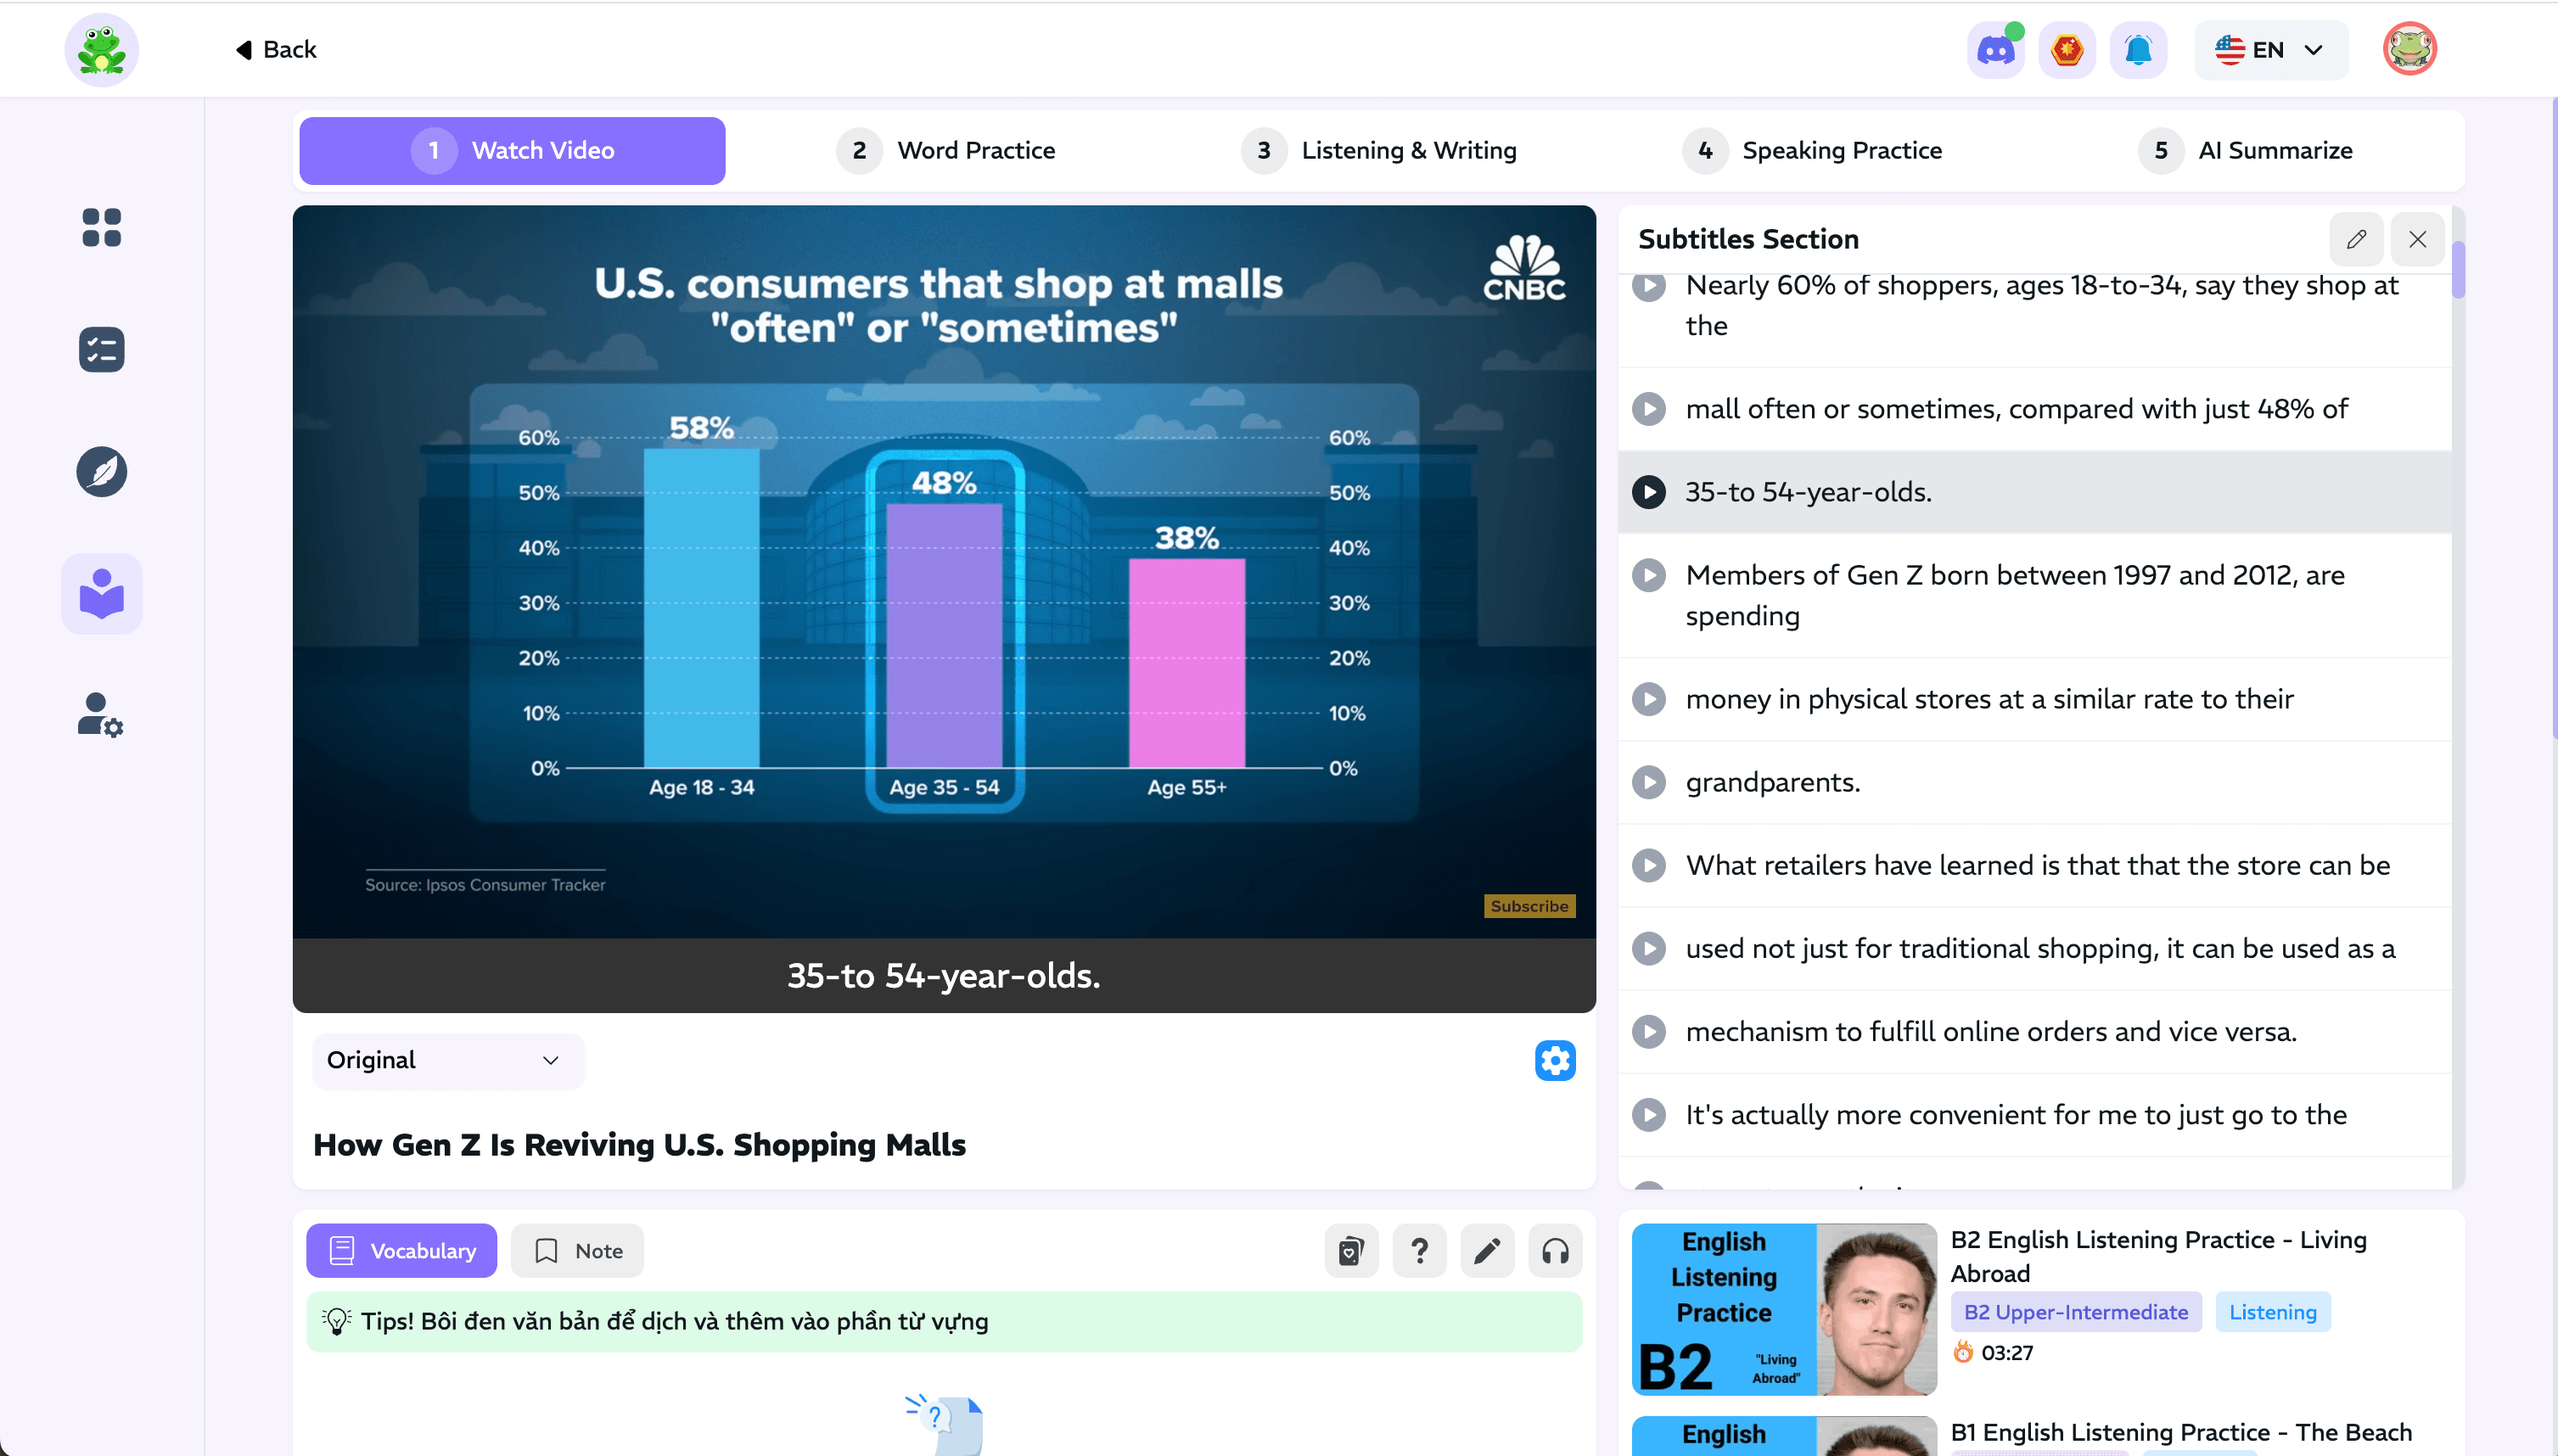Screen dimensions: 2558x1456
Task: Play subtitle line 'used not just for traditional'
Action: tap(1649, 948)
